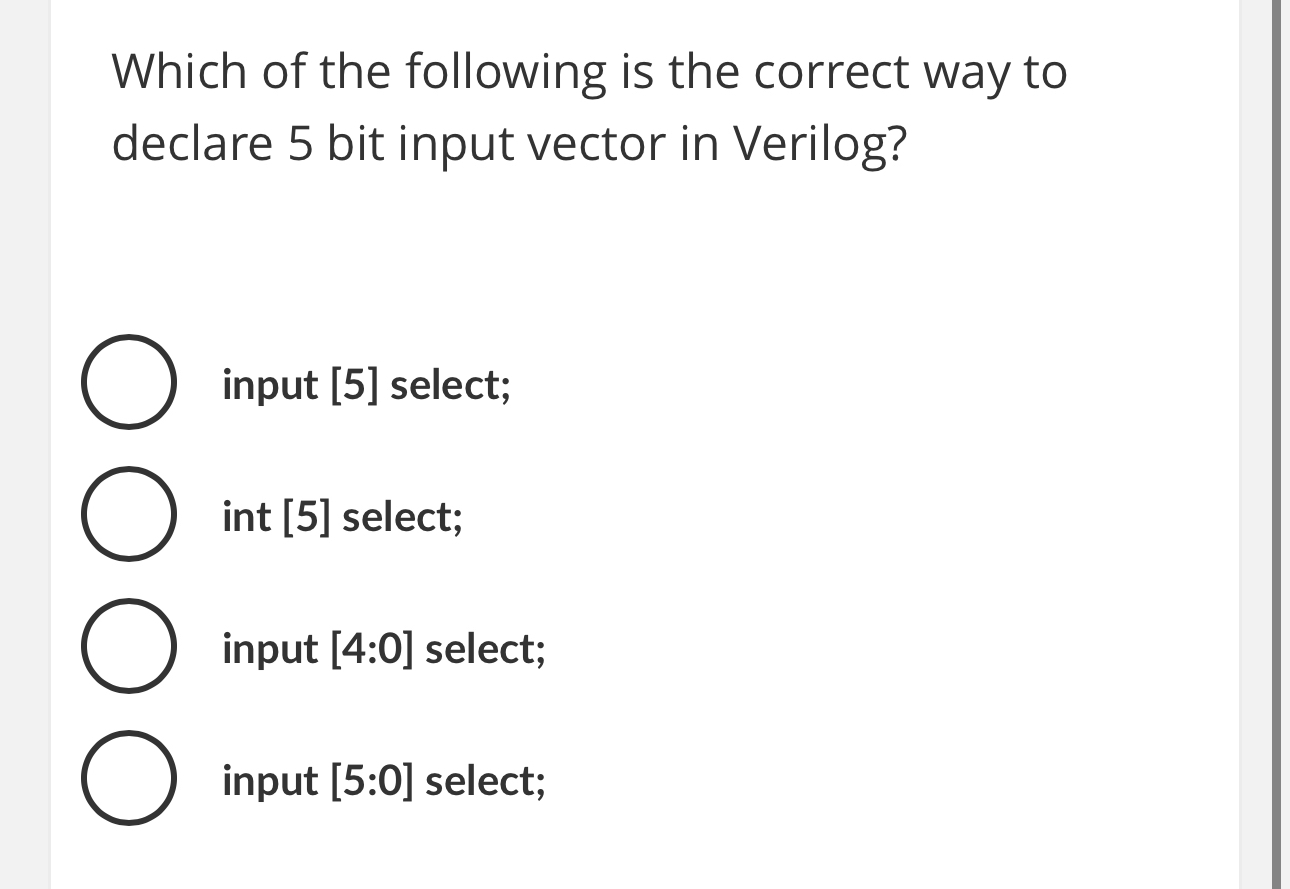Click the answer text "input [5] select;"

click(x=366, y=385)
